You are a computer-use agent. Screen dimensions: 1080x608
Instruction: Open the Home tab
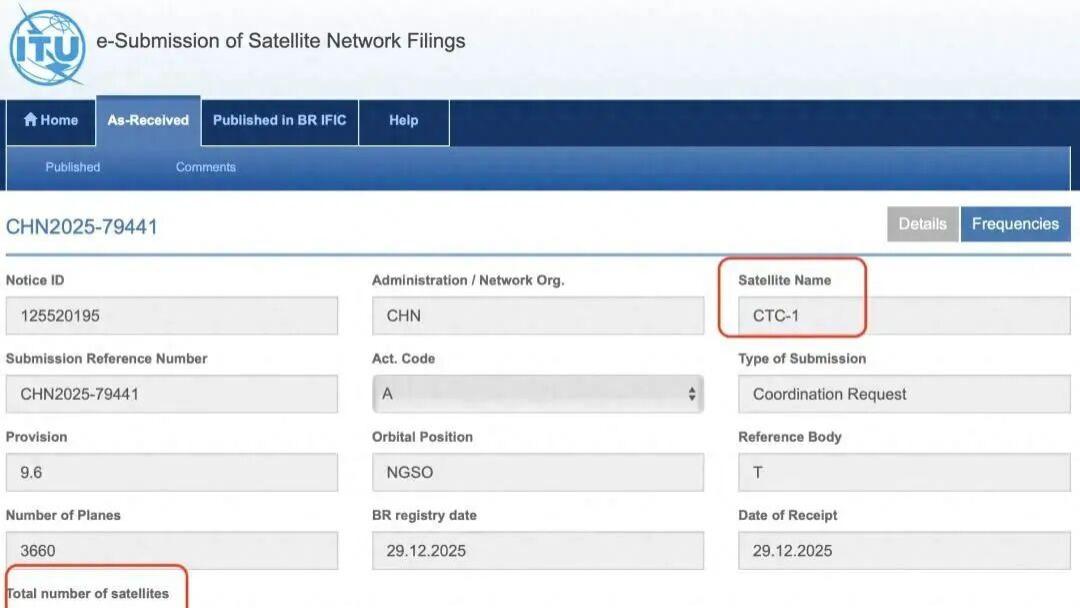click(51, 120)
